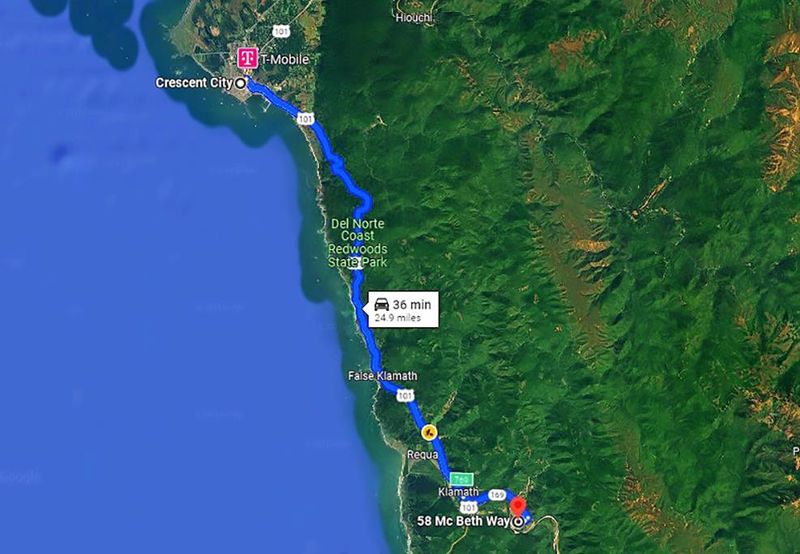
Task: Click the False Klamath place label
Action: click(383, 376)
